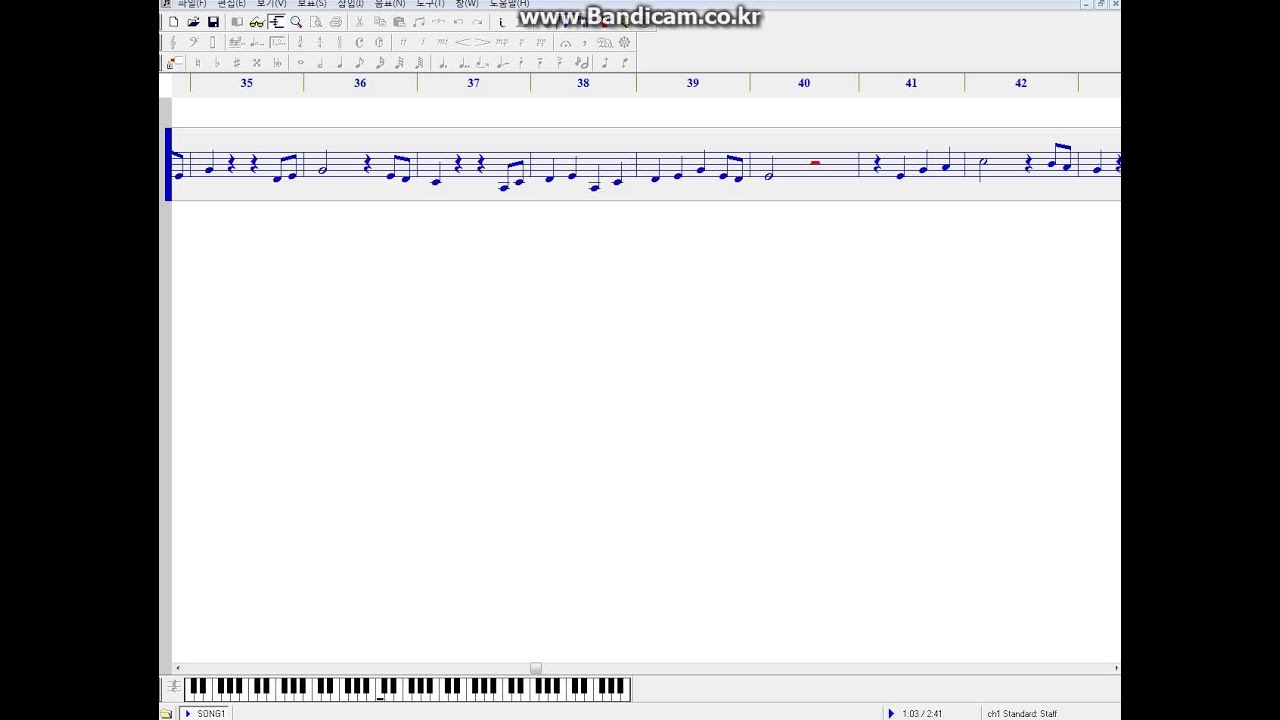Open print preview icon

[x=316, y=22]
